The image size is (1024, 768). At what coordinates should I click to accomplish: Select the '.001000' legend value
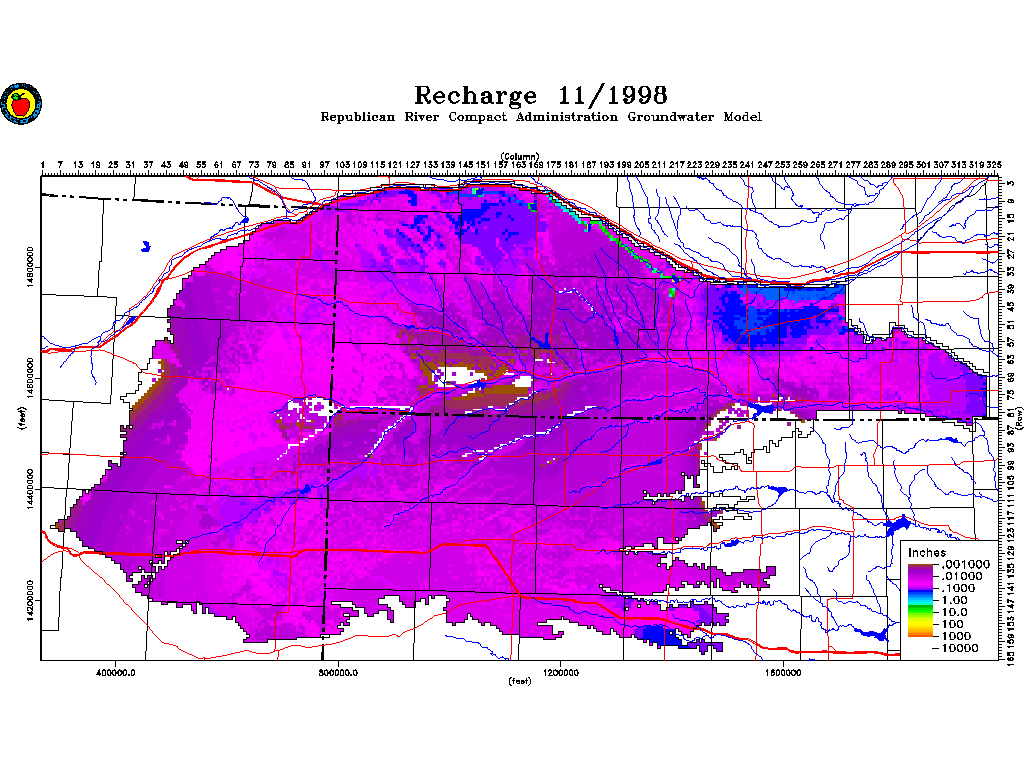965,564
